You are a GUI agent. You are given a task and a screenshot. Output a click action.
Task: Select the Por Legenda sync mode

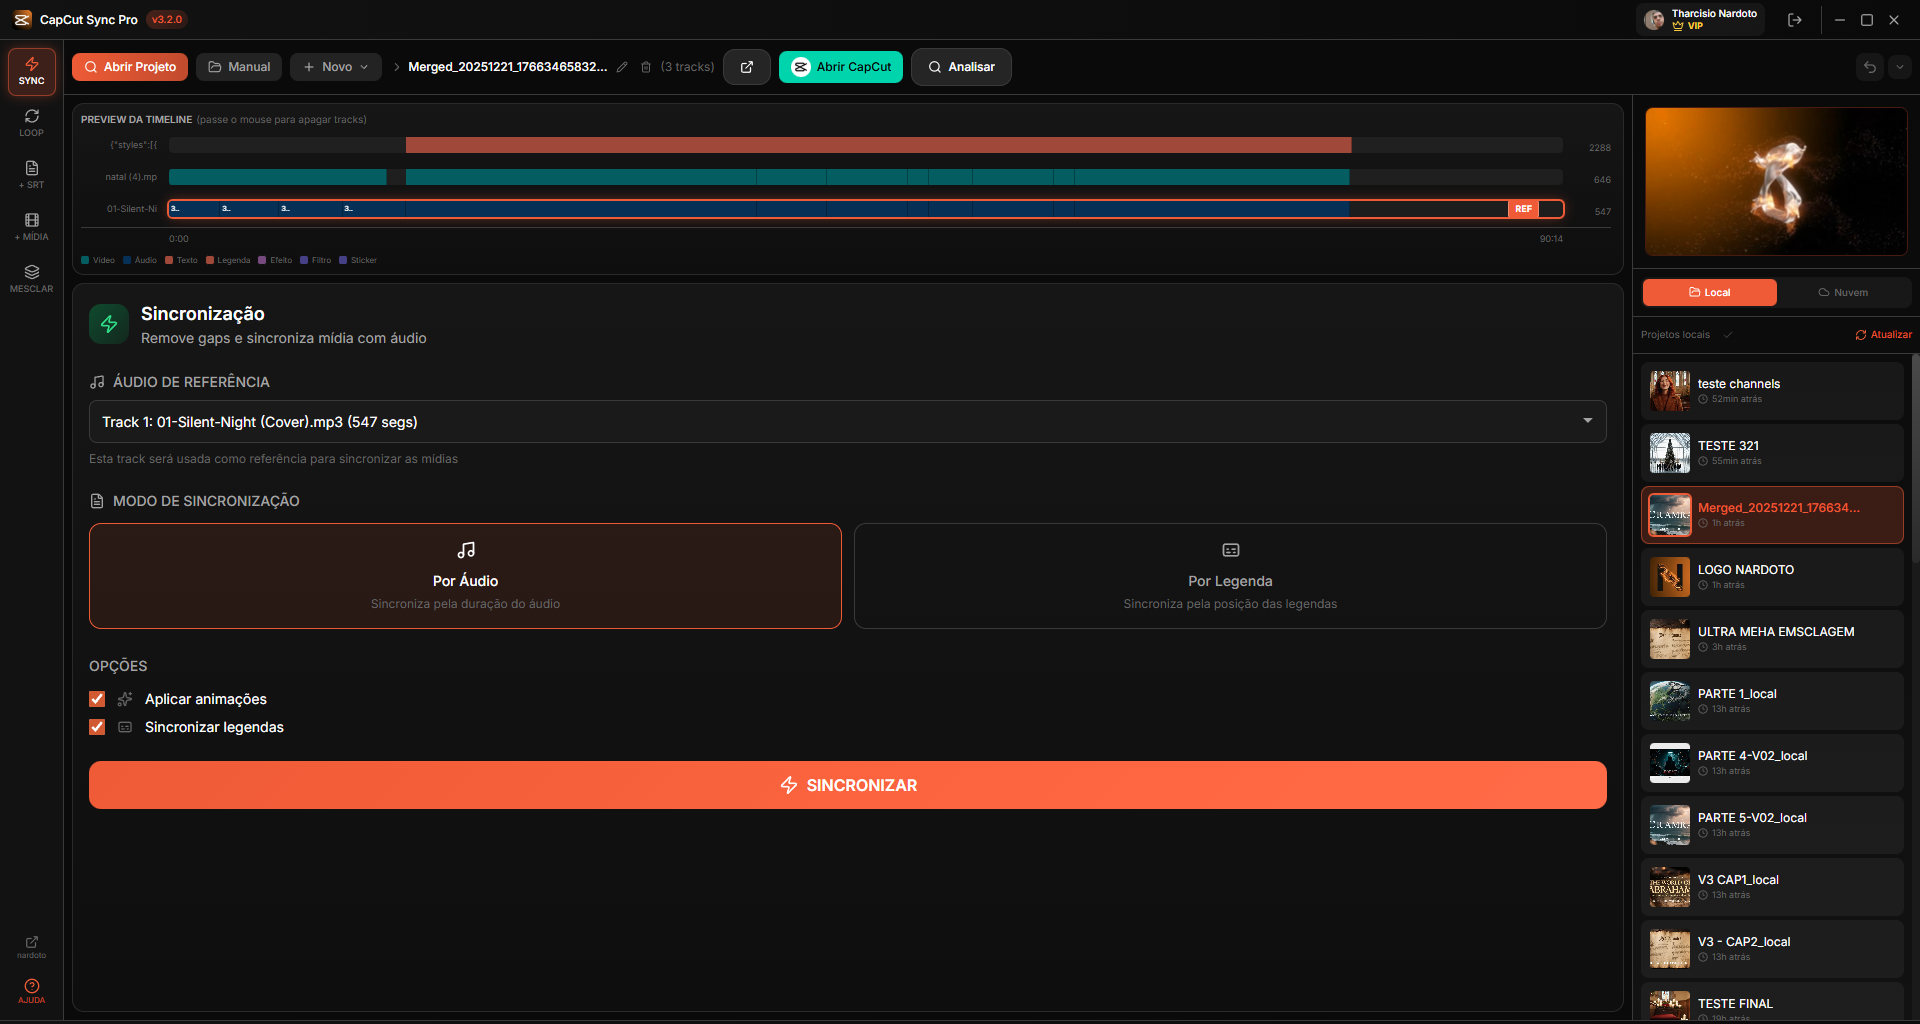point(1229,576)
